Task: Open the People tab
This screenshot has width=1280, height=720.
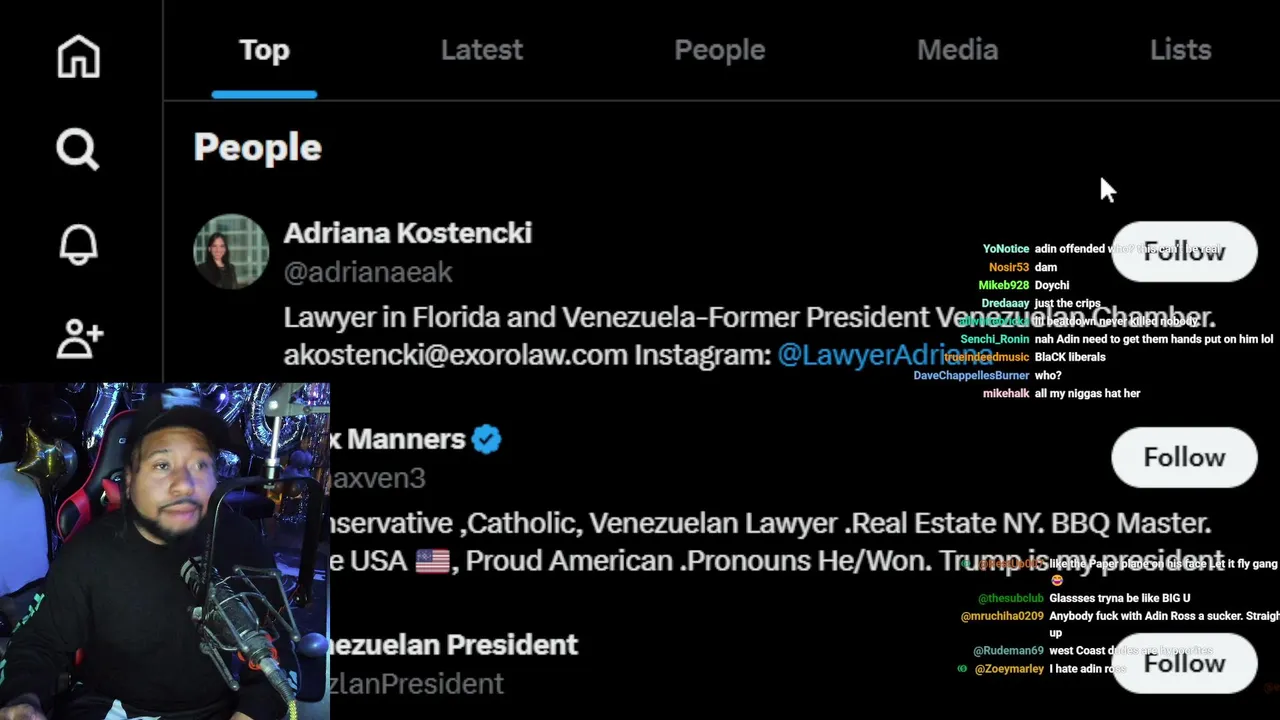Action: 719,50
